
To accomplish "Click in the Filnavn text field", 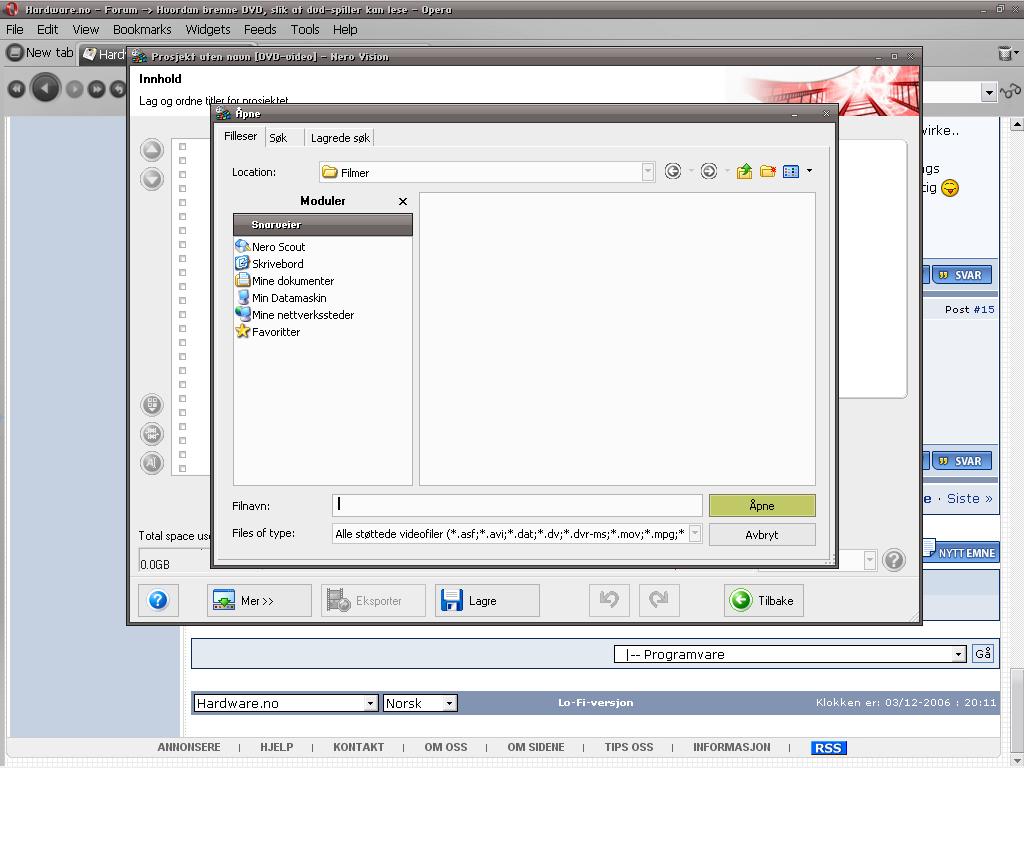I will [517, 505].
